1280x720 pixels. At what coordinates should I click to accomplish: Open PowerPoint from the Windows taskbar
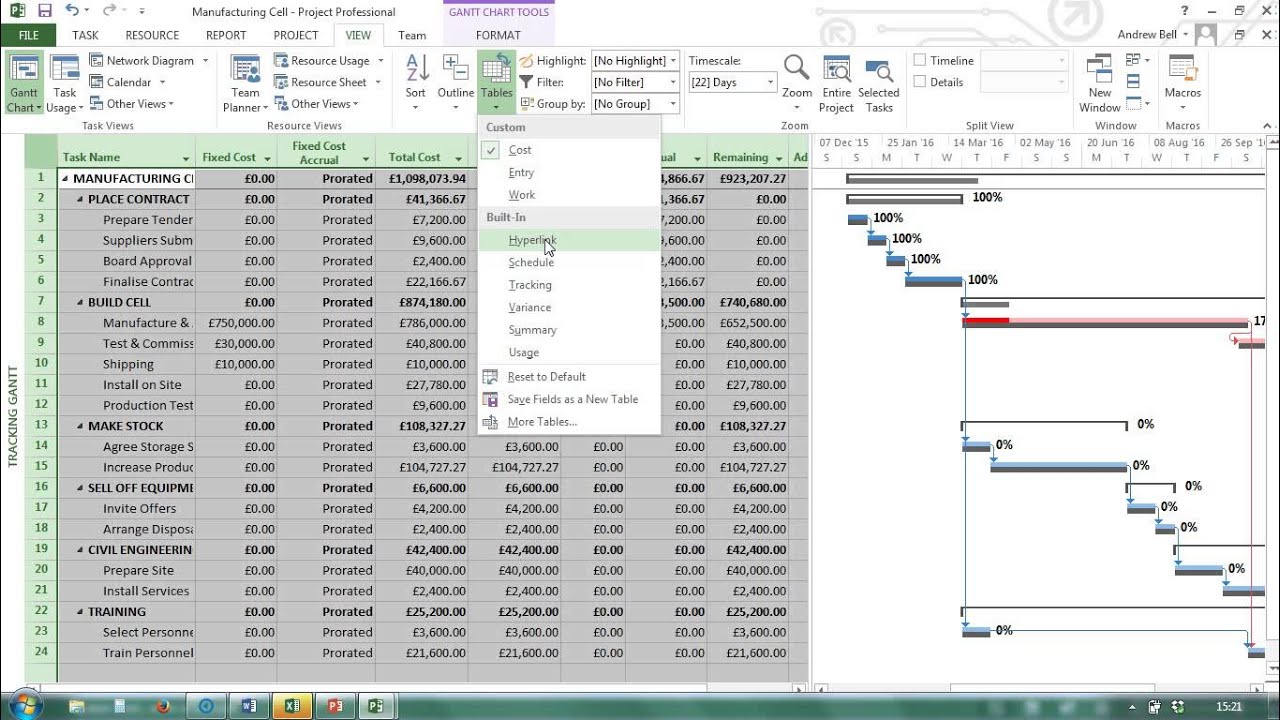[334, 706]
